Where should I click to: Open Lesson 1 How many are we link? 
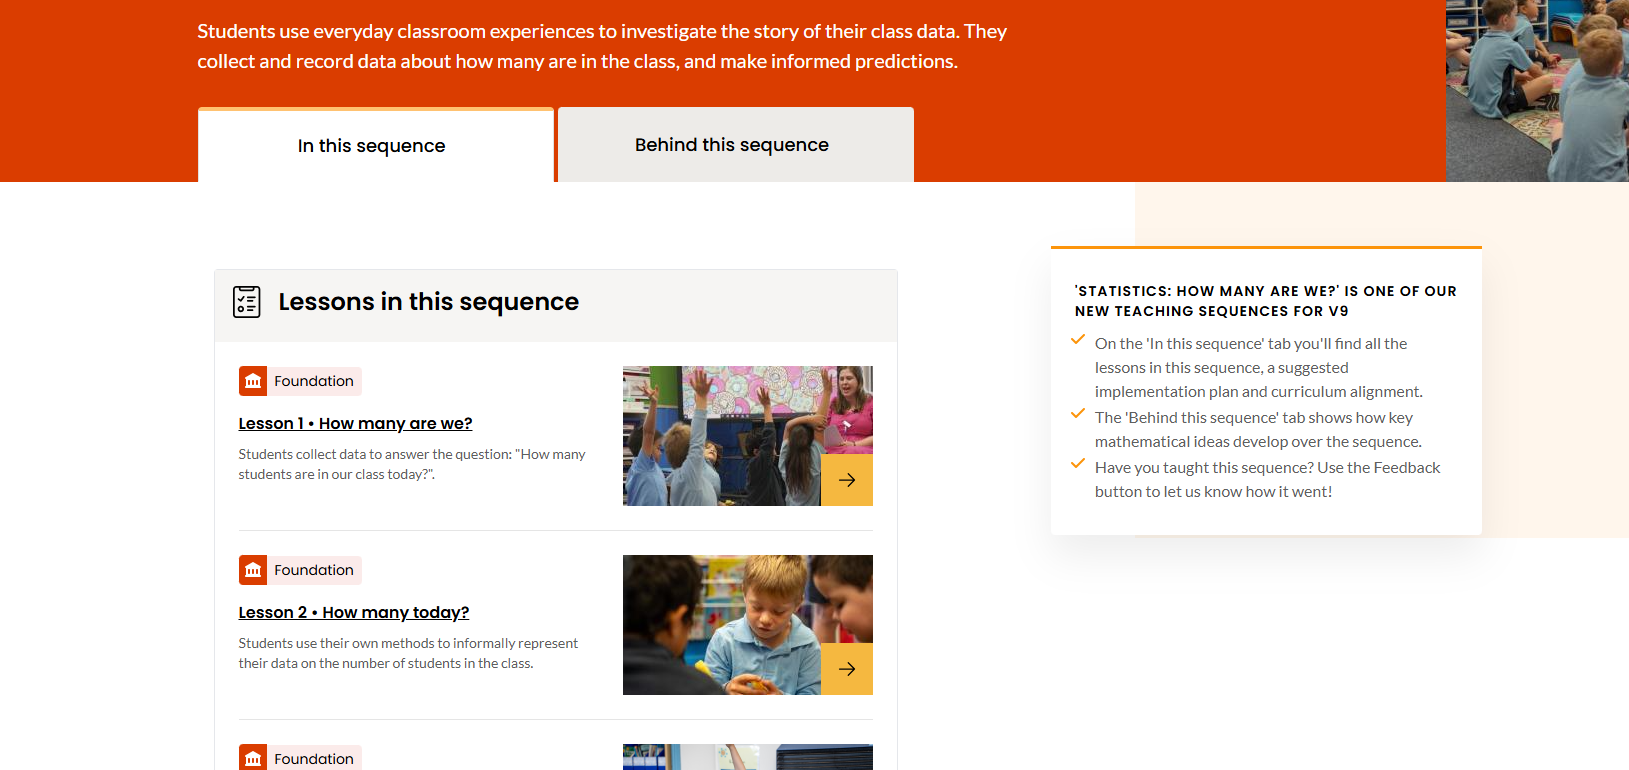[x=355, y=423]
